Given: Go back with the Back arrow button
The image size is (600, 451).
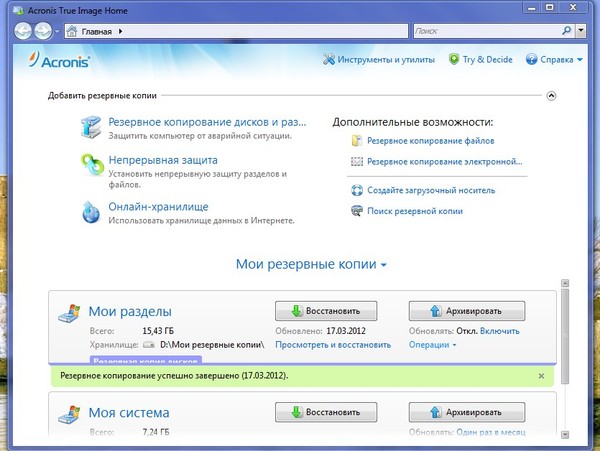Looking at the screenshot, I should coord(23,31).
